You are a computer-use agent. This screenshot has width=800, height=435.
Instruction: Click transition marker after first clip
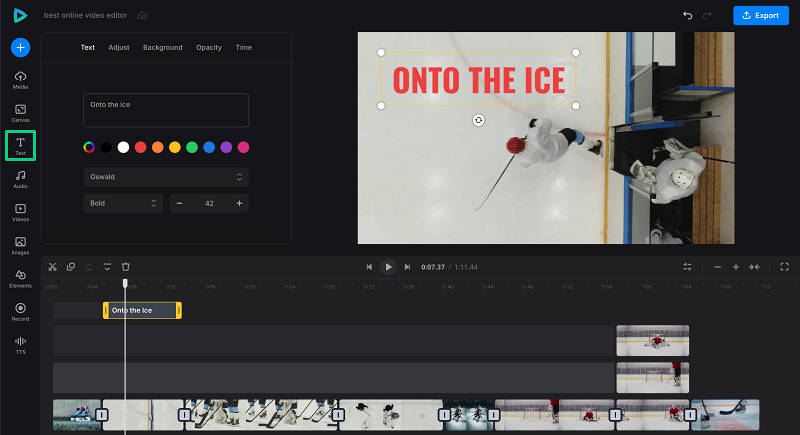point(102,415)
